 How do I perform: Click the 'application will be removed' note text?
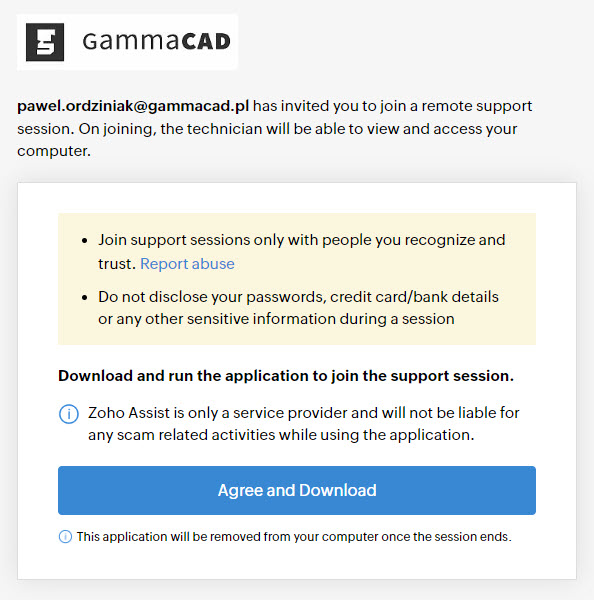[x=294, y=536]
